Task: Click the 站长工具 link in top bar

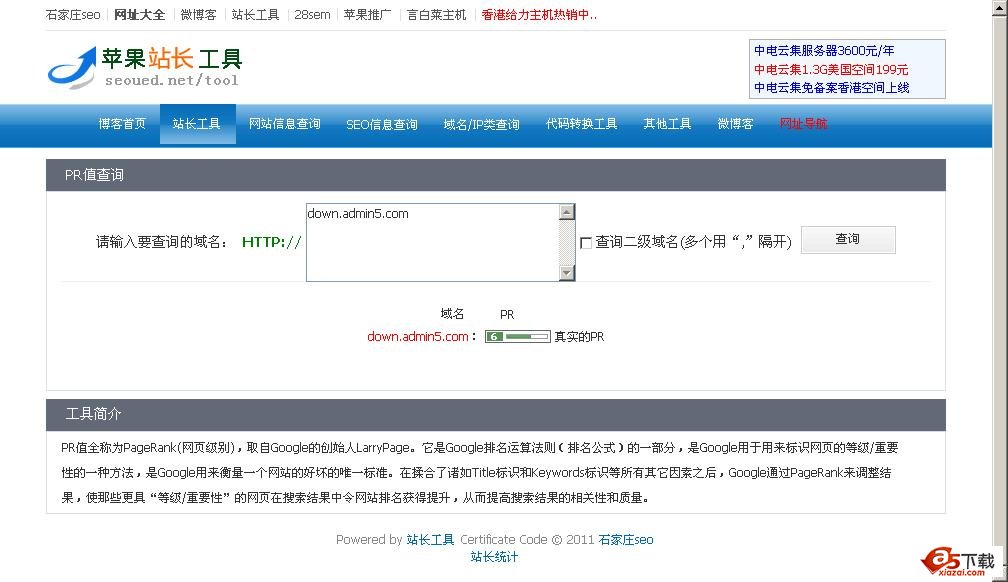Action: [x=255, y=15]
